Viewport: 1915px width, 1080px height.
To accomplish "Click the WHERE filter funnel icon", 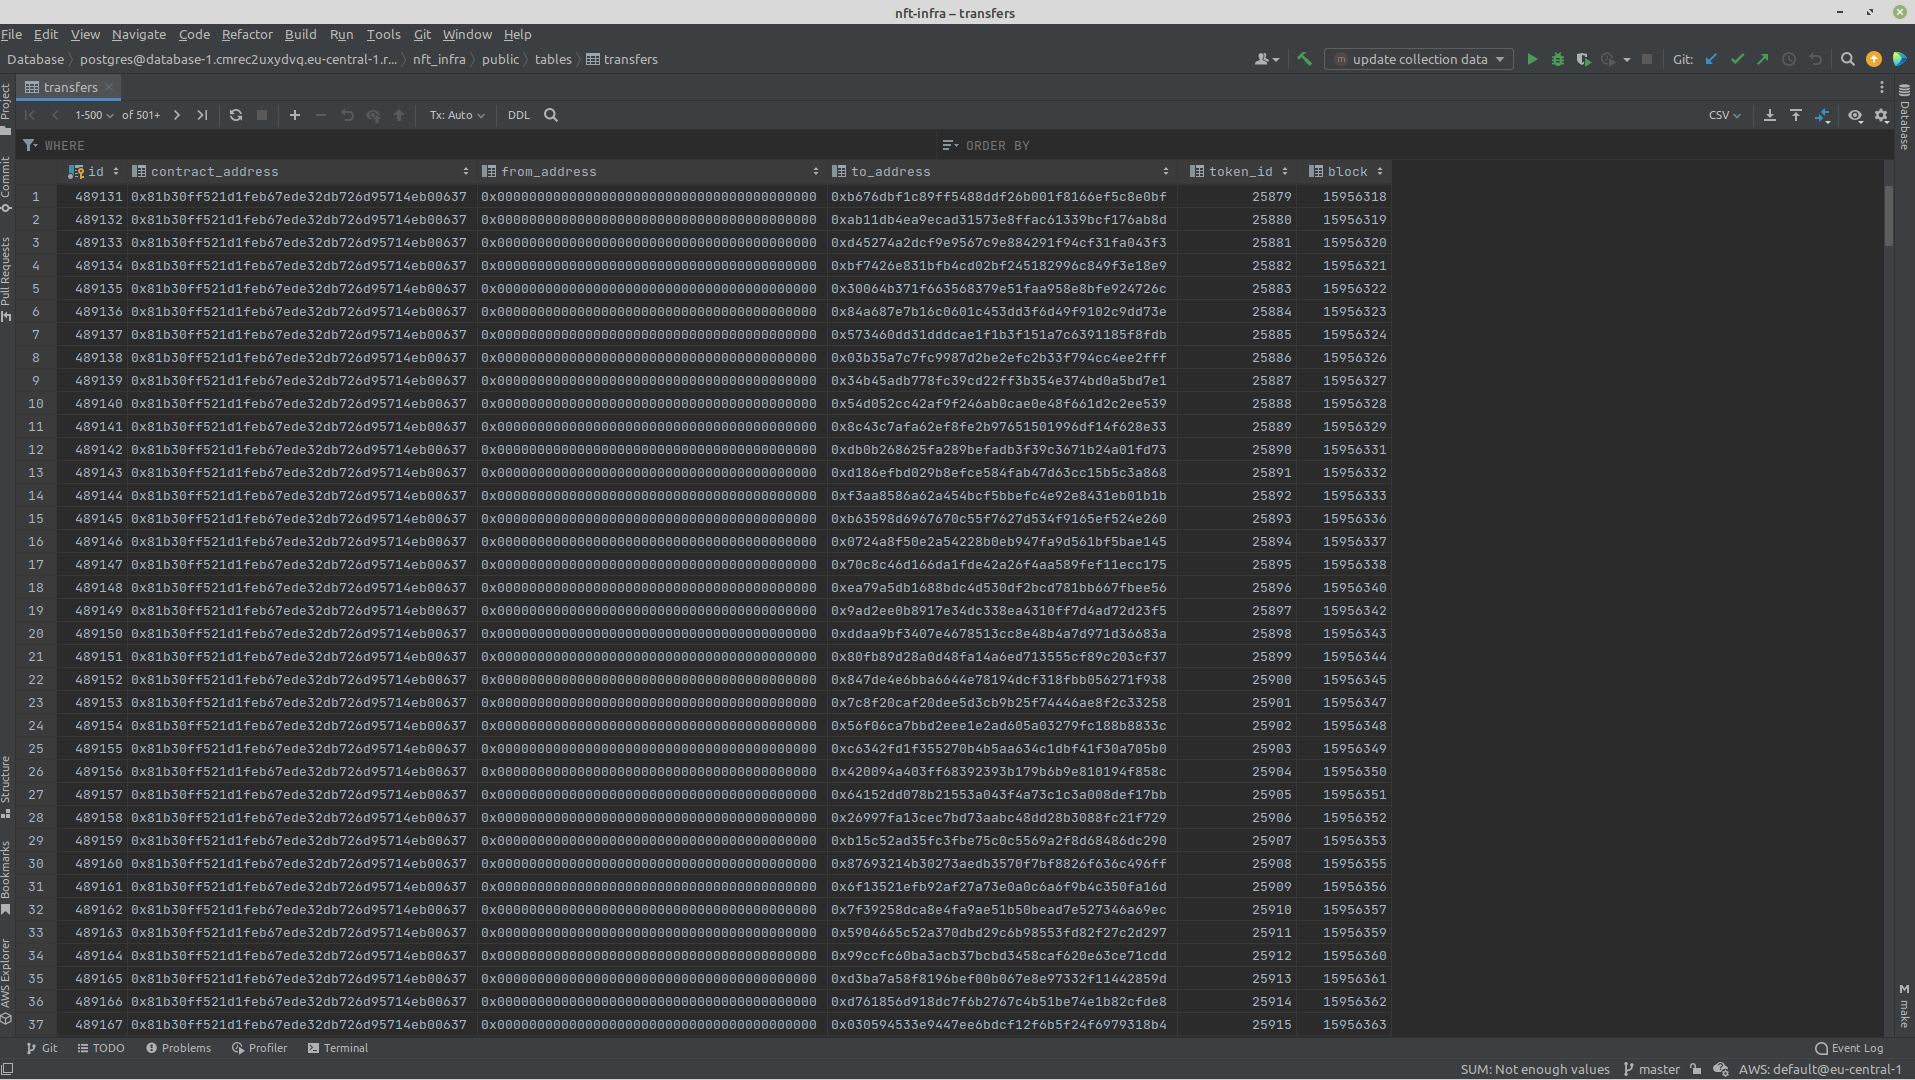I will coord(30,146).
